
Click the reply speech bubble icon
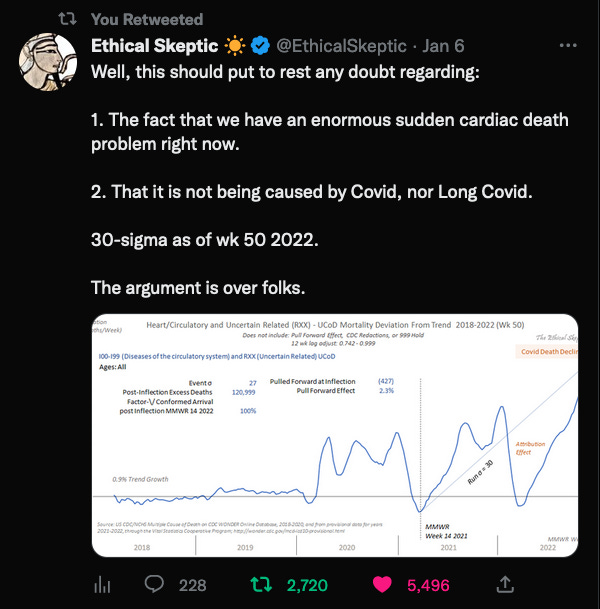[155, 583]
